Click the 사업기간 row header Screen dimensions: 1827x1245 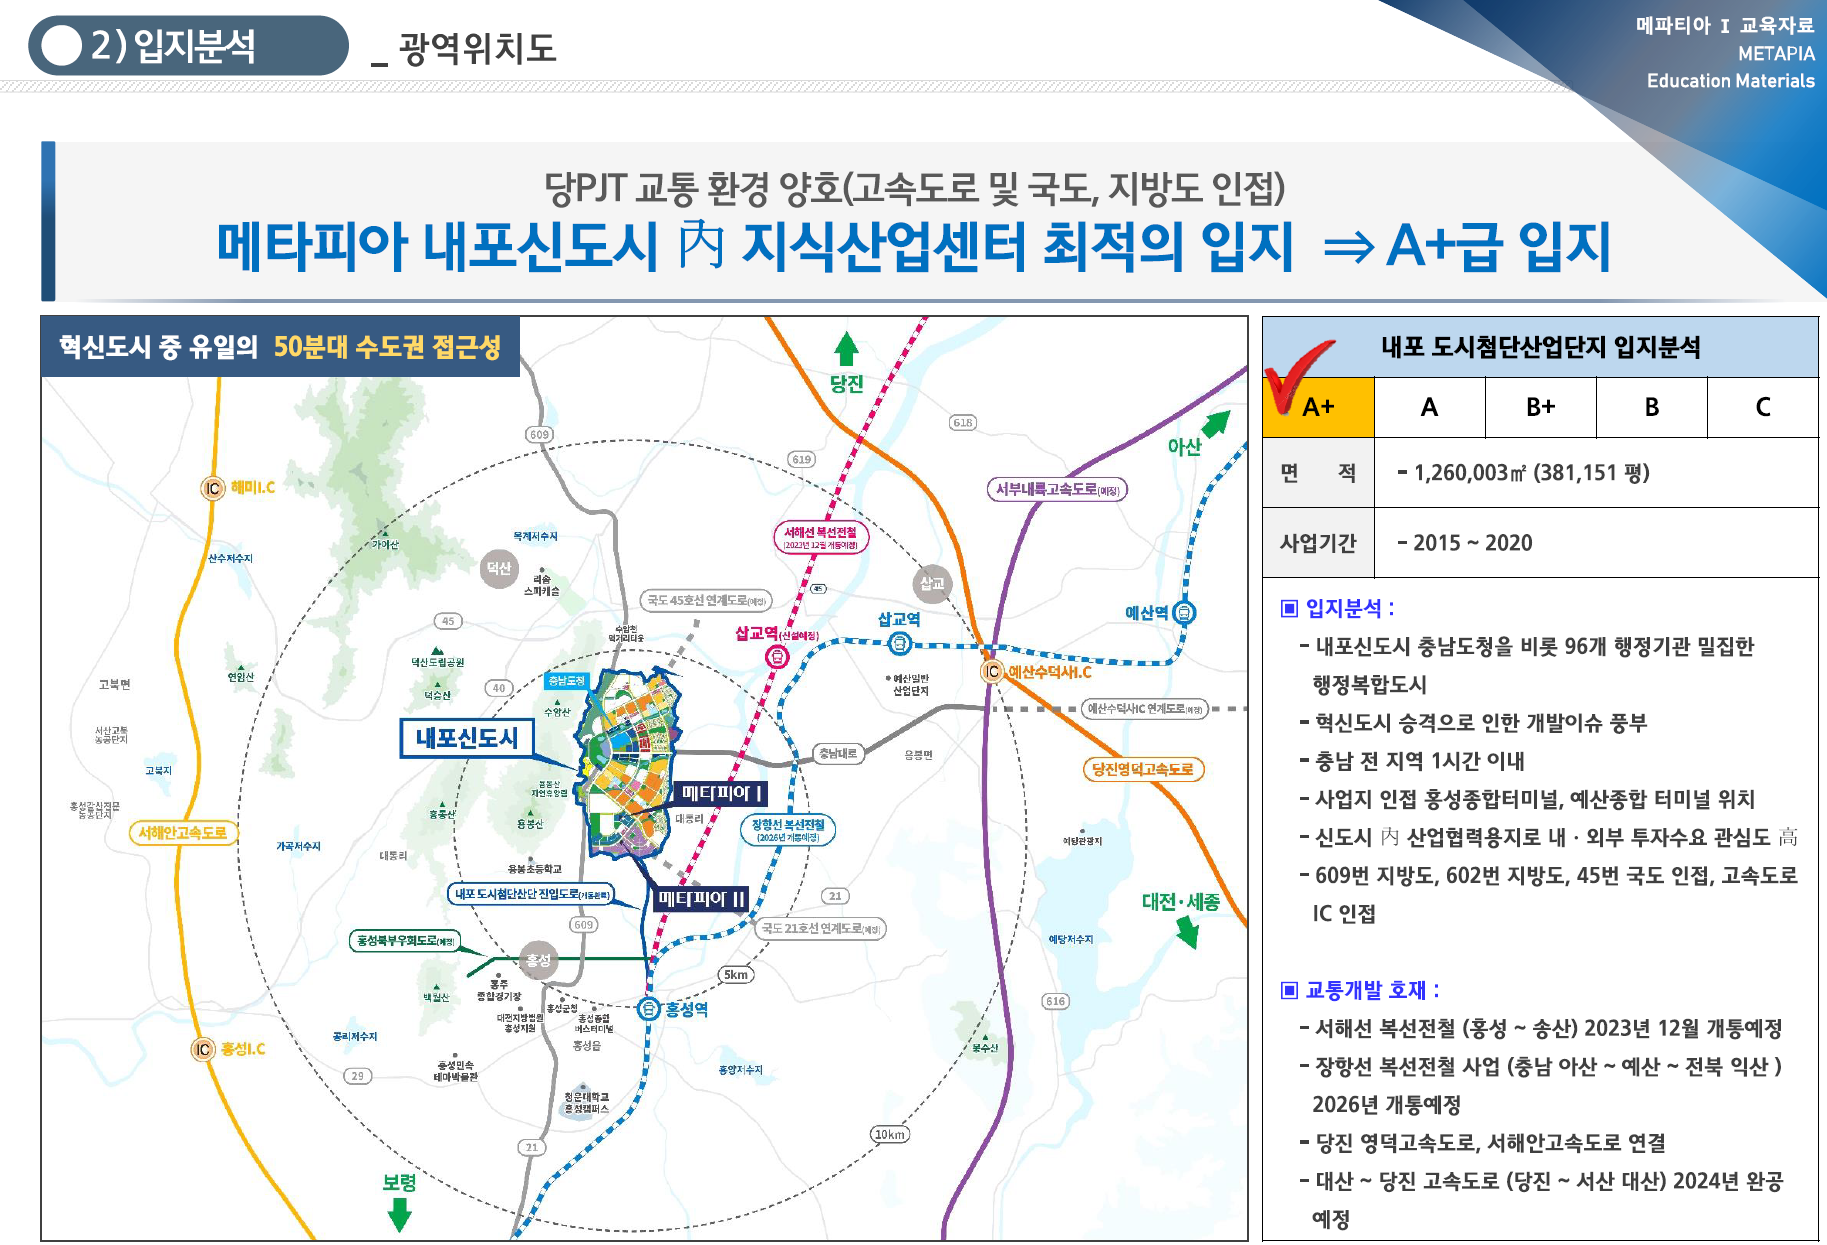[x=1318, y=543]
